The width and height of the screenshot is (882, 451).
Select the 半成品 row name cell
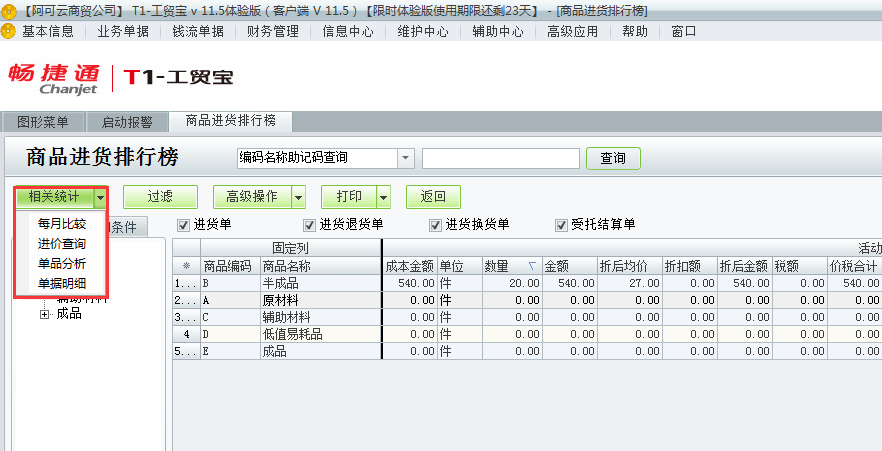321,283
